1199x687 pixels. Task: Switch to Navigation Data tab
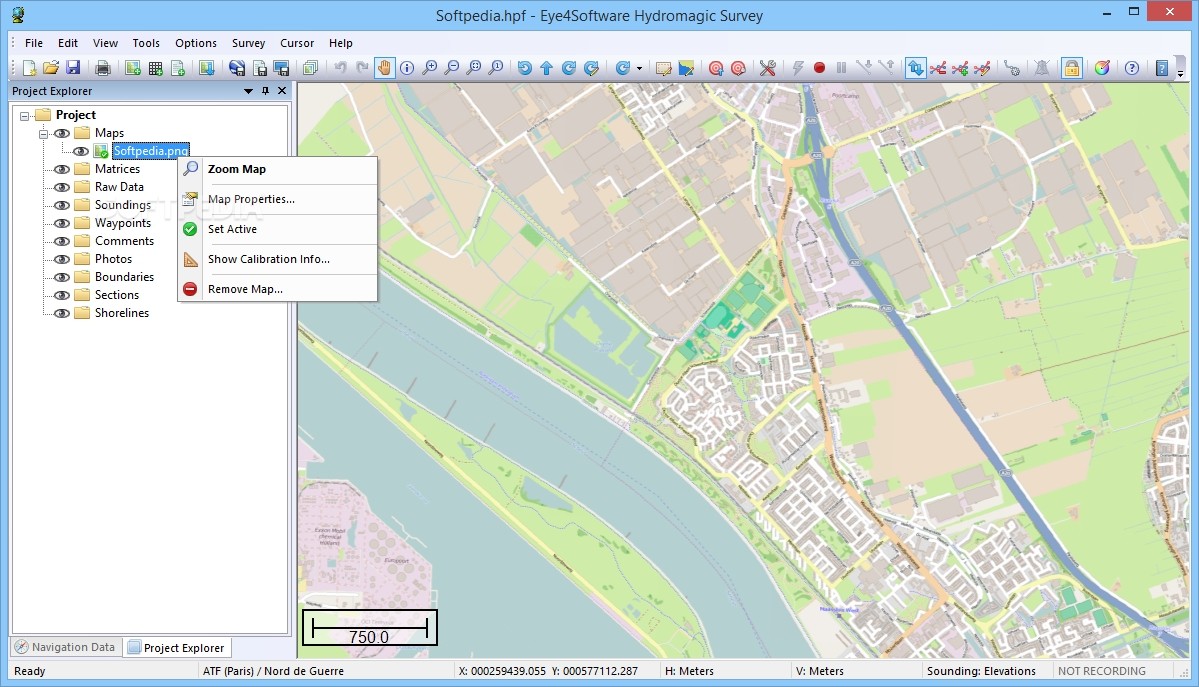(66, 647)
